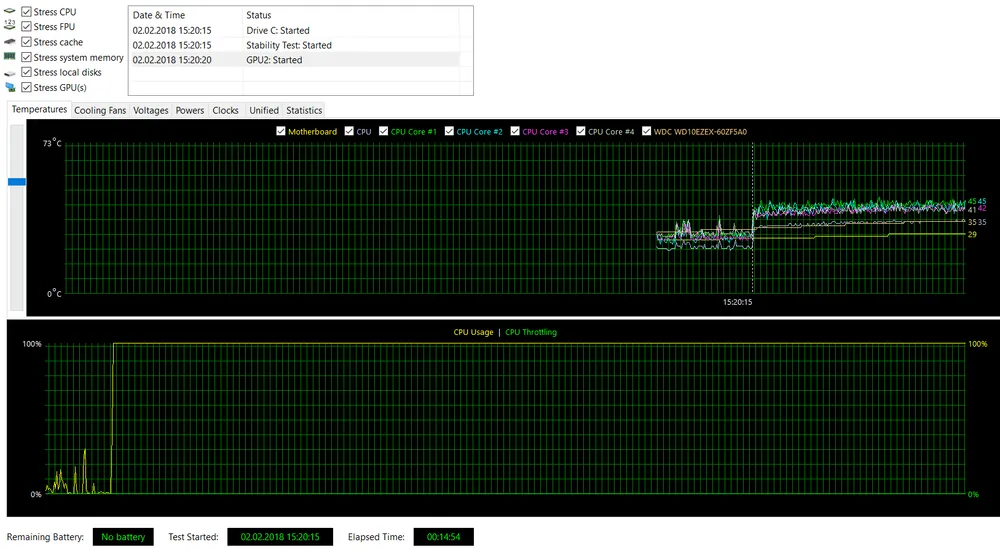Viewport: 1000px width, 553px height.
Task: Click the RAM module icon beside Stress system memory
Action: pyautogui.click(x=9, y=58)
